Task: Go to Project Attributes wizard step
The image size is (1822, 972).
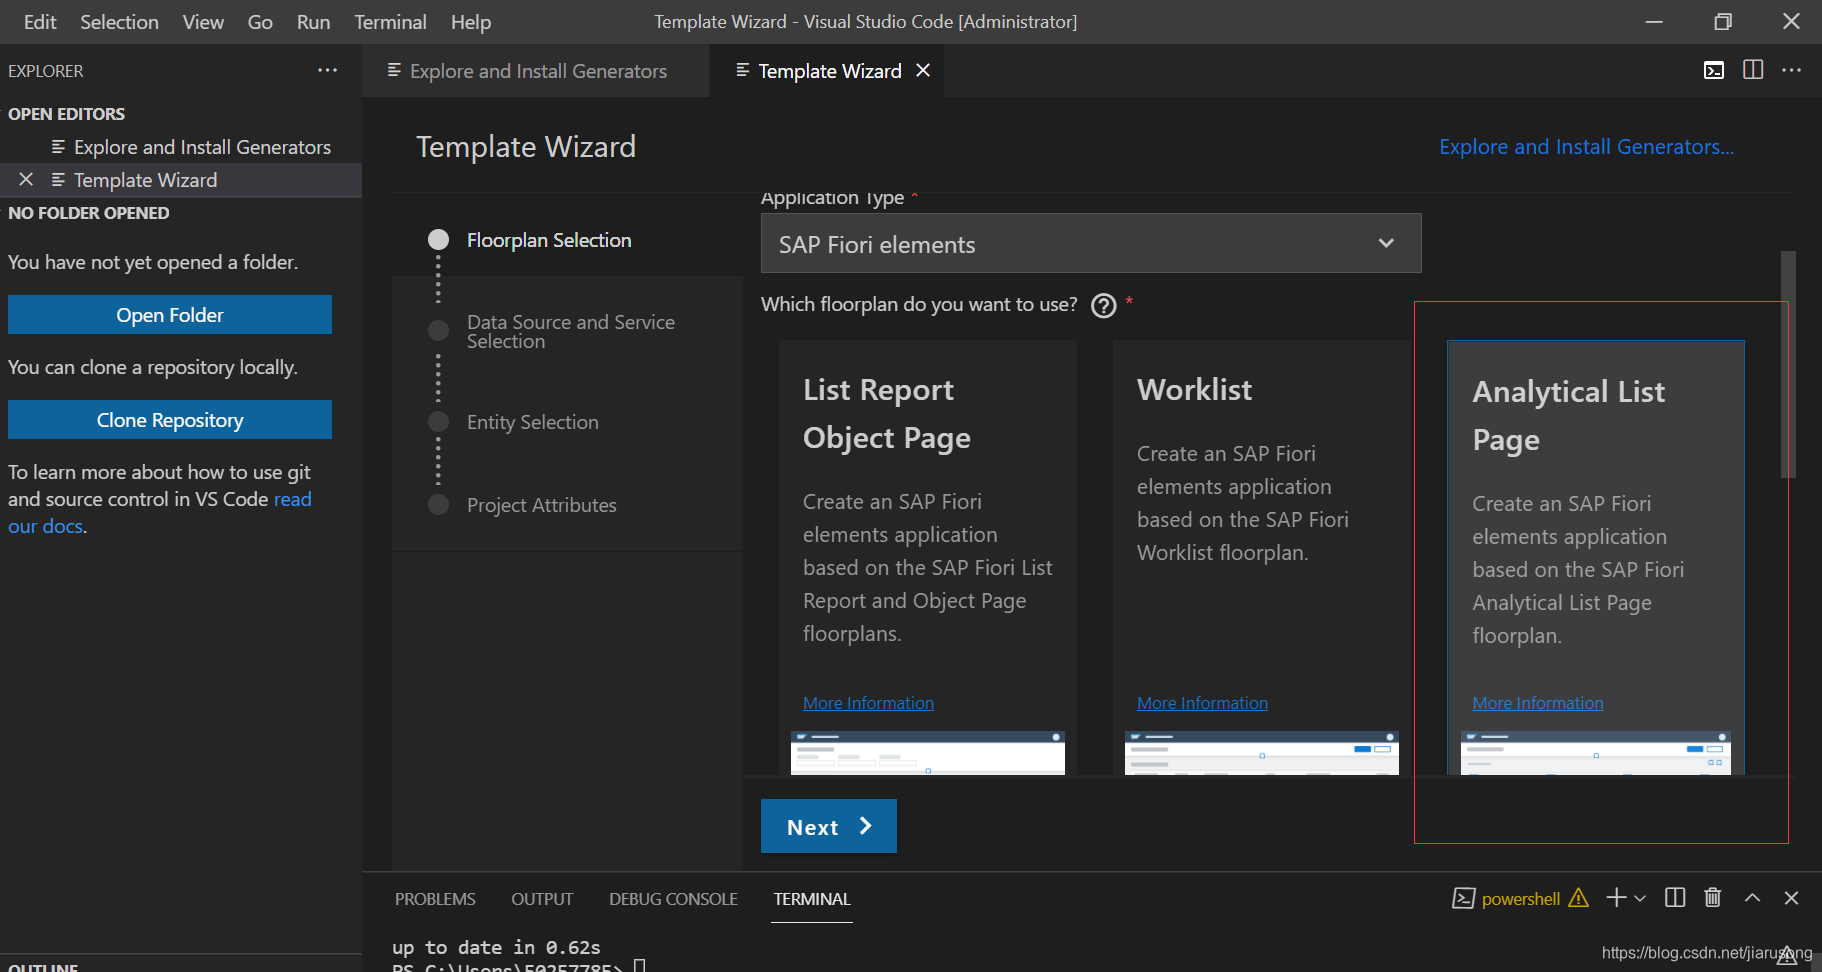Action: [x=541, y=505]
